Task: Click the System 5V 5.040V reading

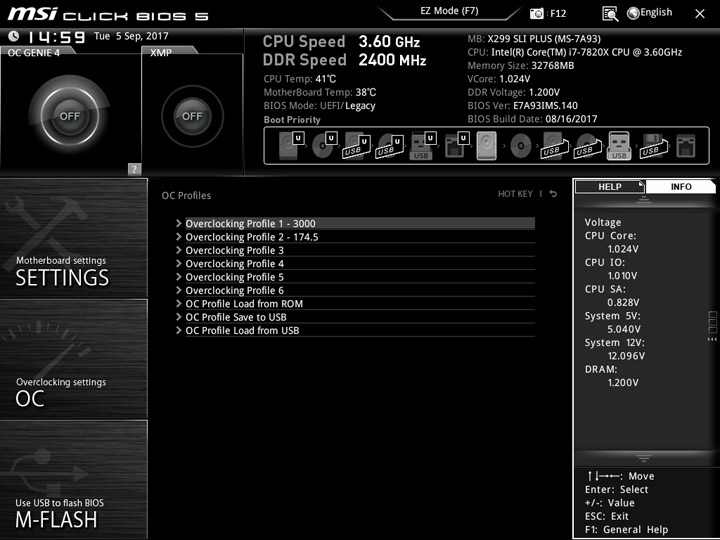Action: point(624,329)
